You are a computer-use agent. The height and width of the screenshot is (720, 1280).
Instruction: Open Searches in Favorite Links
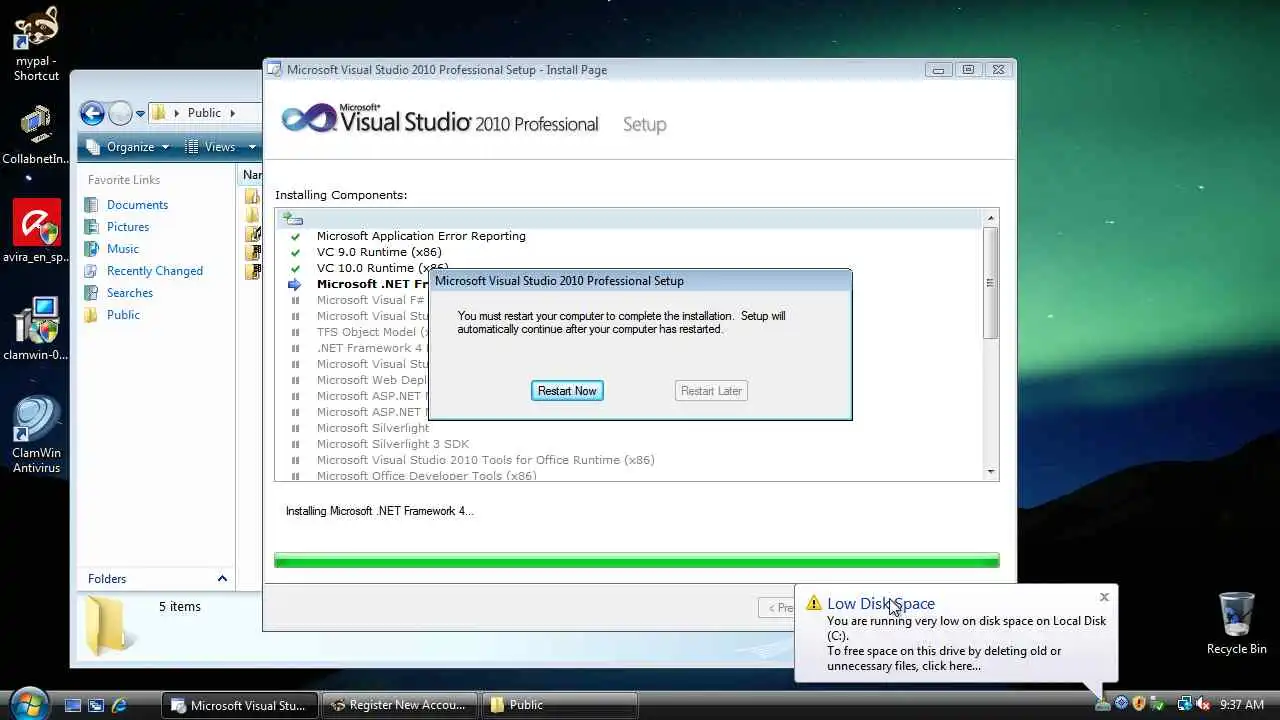click(x=130, y=293)
